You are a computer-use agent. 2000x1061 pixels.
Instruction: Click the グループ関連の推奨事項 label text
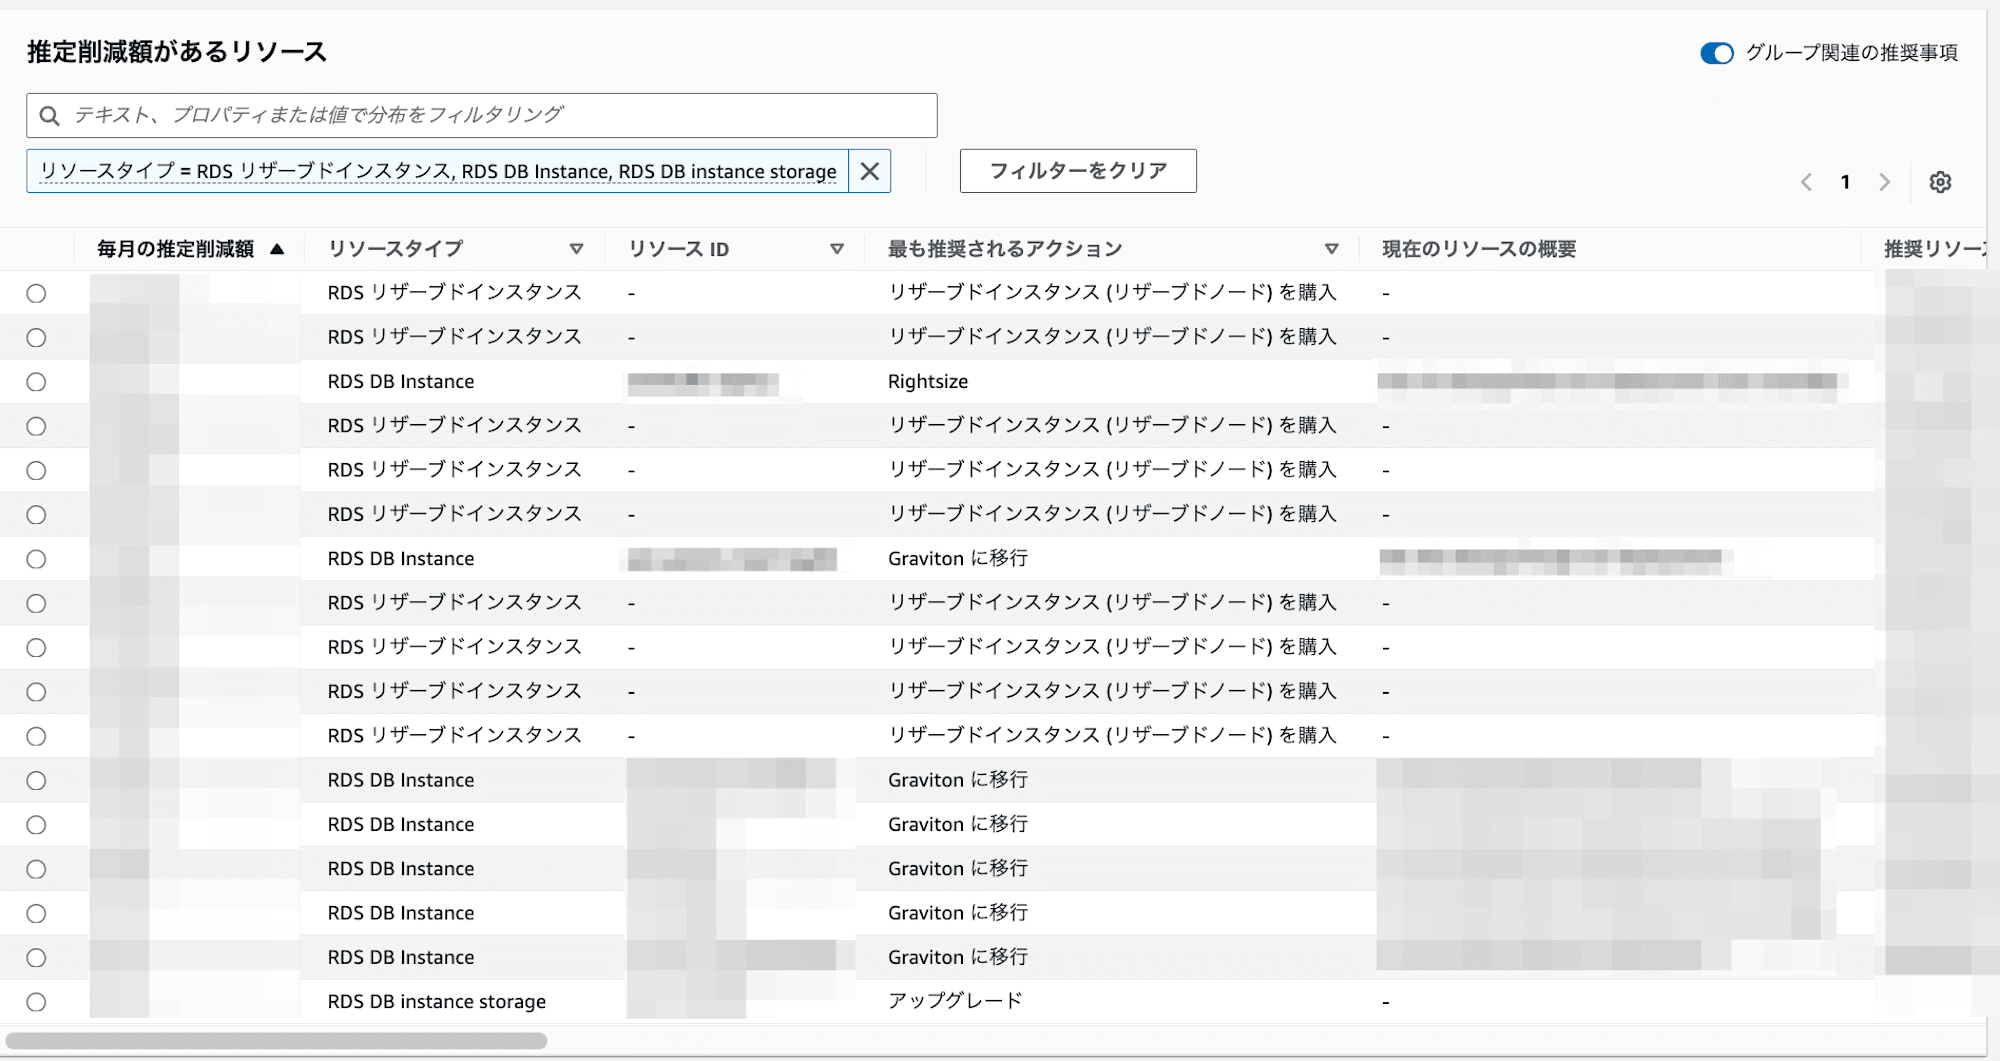(x=1852, y=53)
